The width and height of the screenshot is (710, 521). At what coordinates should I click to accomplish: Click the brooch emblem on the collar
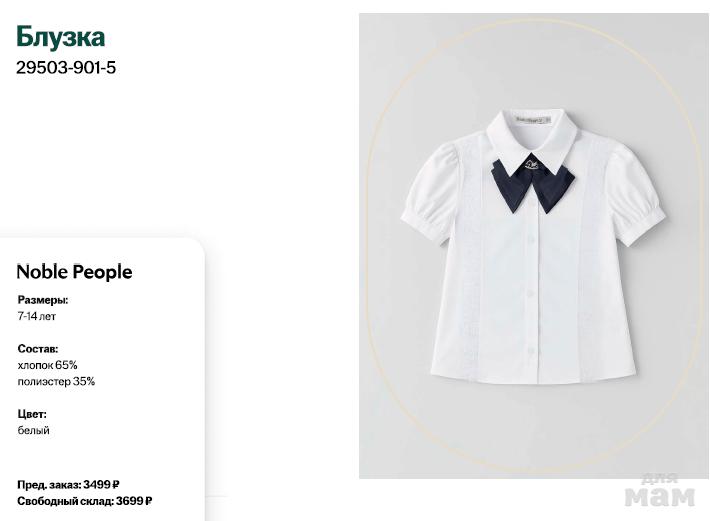pyautogui.click(x=532, y=162)
